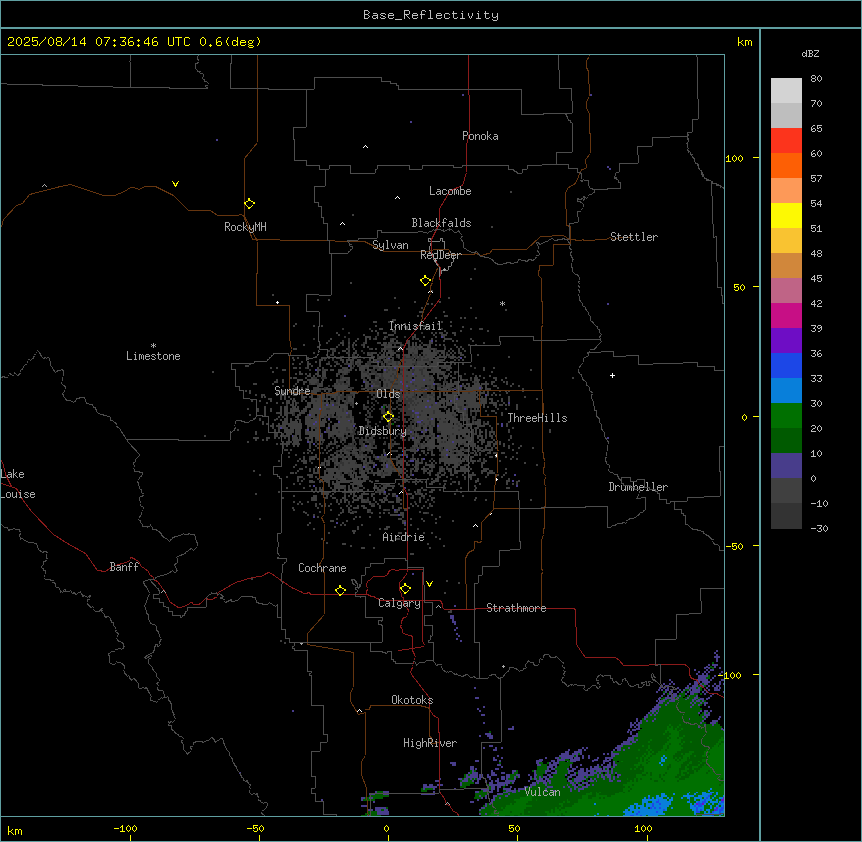Click the Okotoks label

click(x=412, y=700)
